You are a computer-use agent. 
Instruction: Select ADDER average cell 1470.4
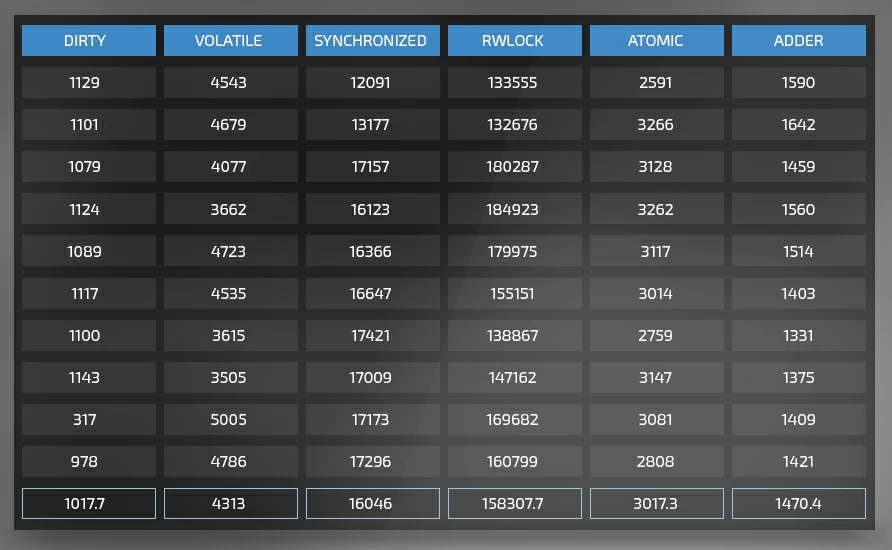coord(799,503)
